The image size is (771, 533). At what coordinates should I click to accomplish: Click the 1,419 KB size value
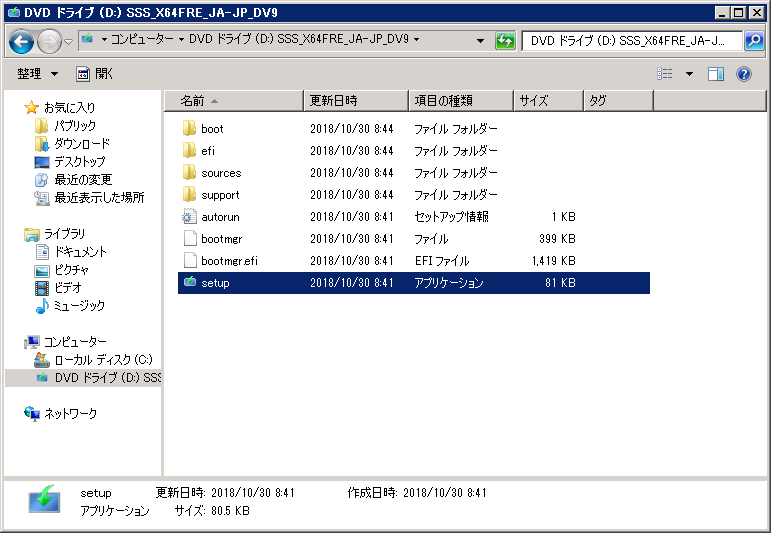pos(554,261)
